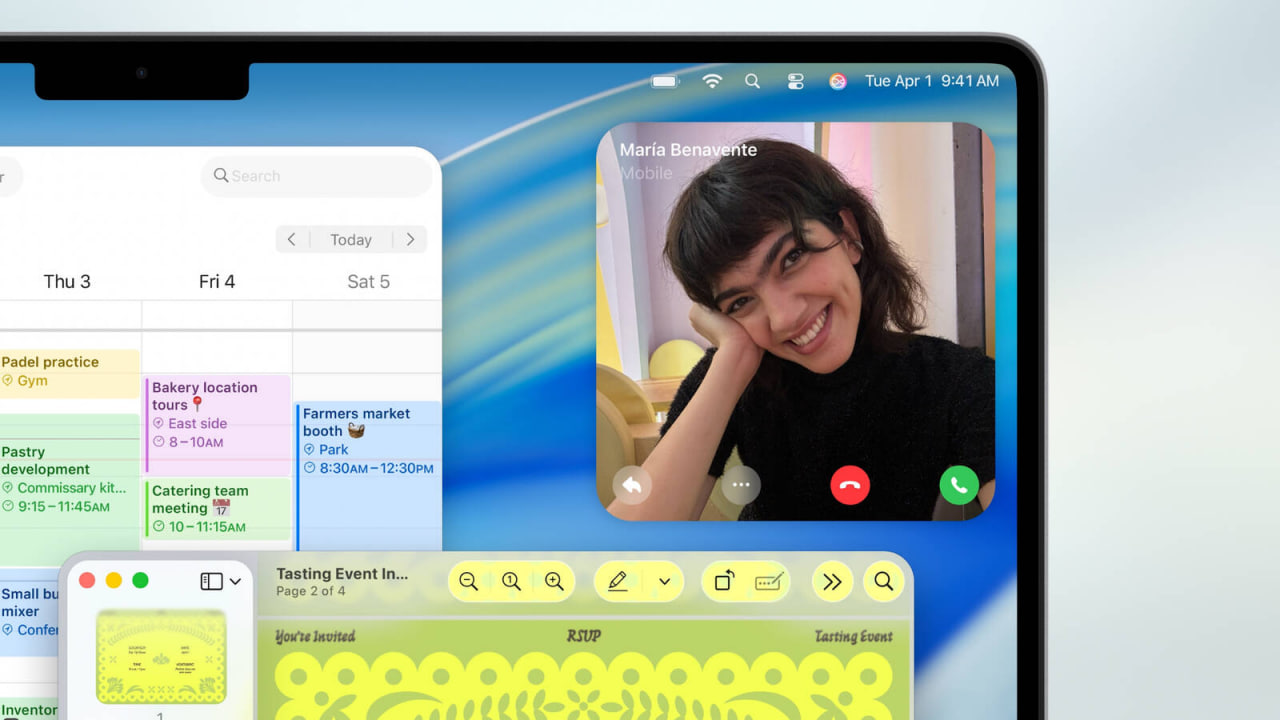This screenshot has width=1280, height=720.
Task: Rotate the invitation page
Action: tap(724, 581)
